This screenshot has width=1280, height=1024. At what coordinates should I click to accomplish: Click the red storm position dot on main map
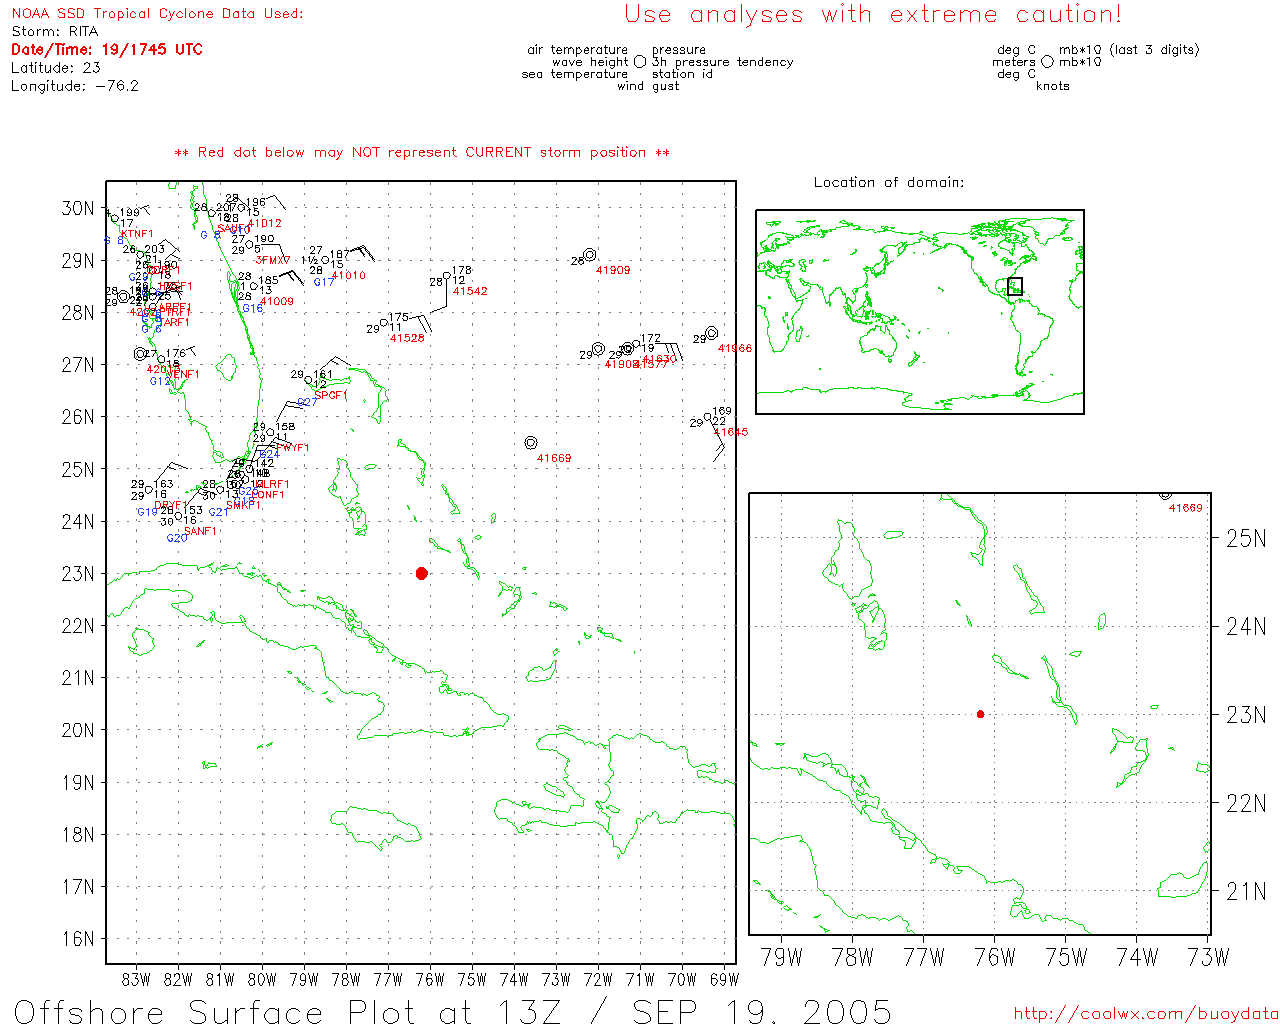(422, 573)
